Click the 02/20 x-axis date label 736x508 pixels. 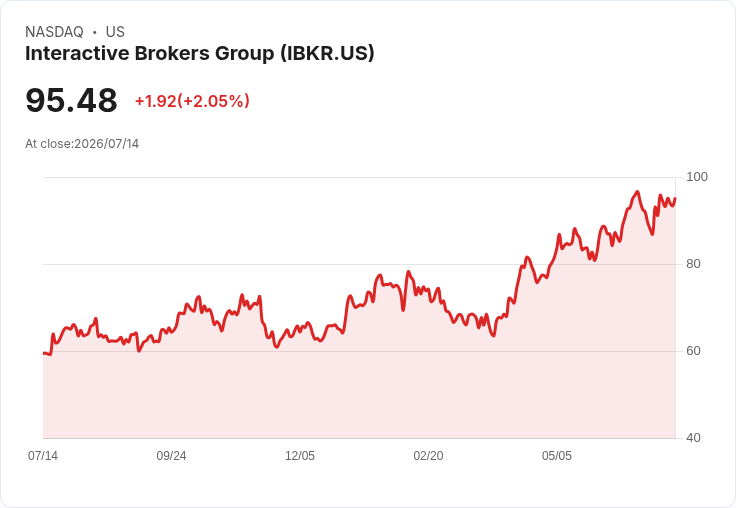pos(428,455)
